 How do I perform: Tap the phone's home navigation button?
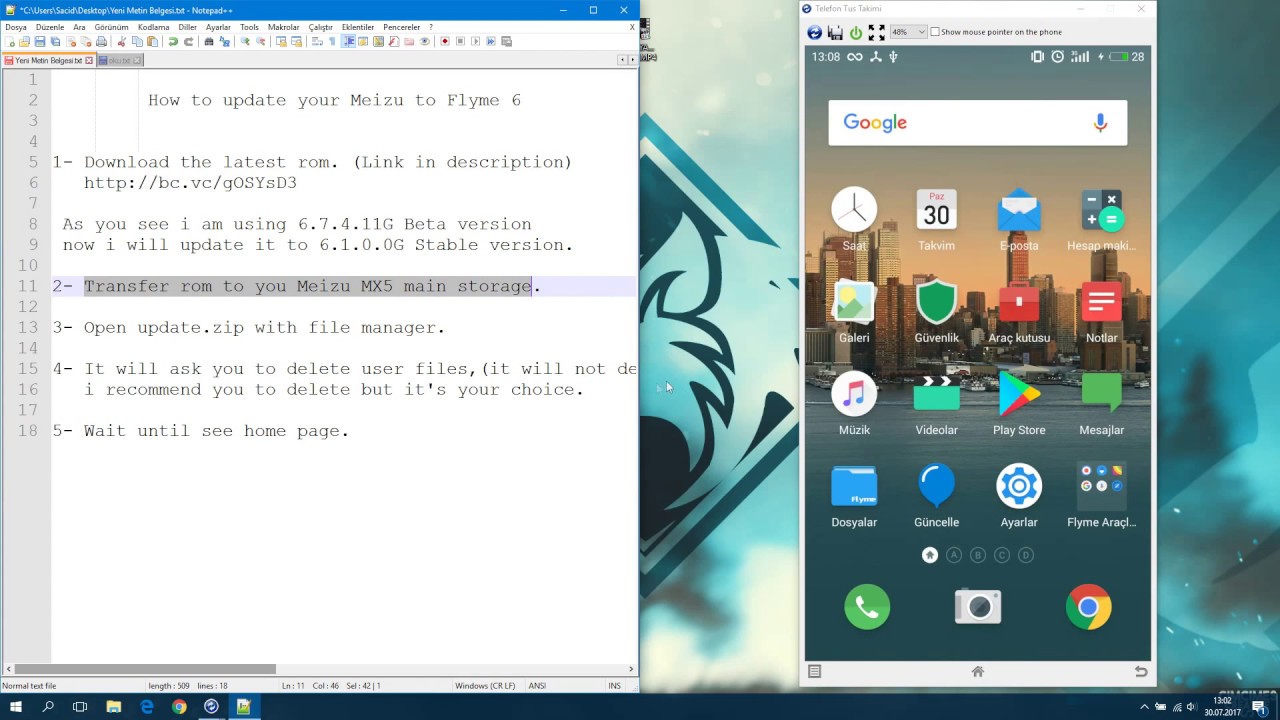tap(978, 672)
